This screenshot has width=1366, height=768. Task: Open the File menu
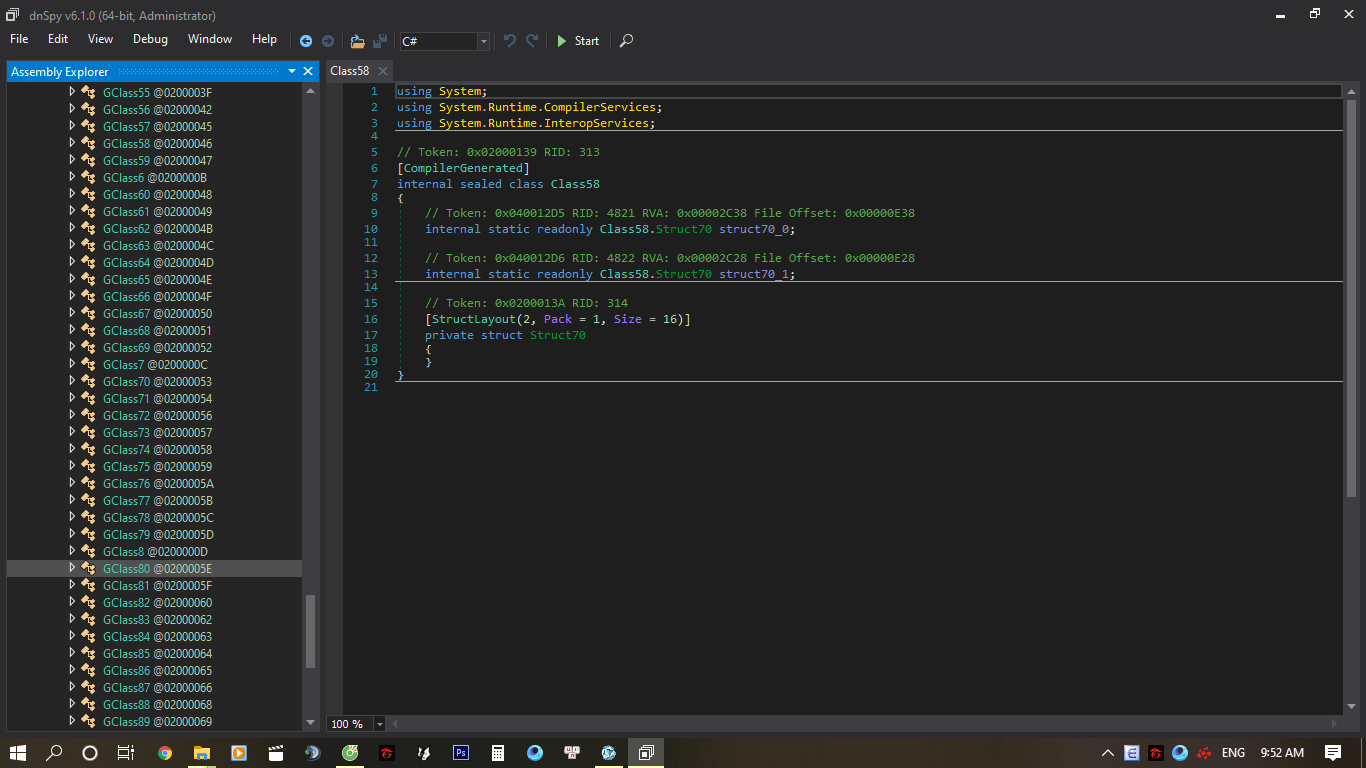coord(19,39)
